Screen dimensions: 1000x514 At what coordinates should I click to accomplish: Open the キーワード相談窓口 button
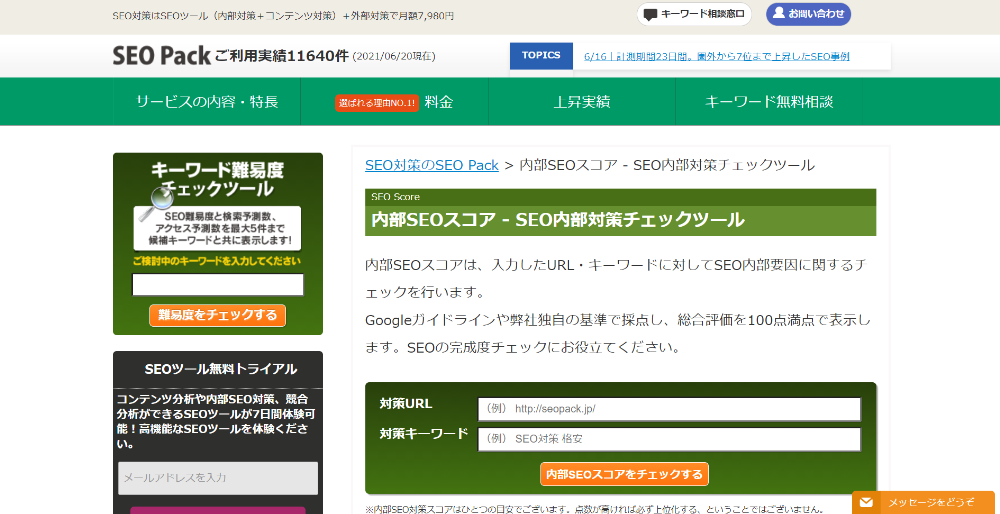coord(694,14)
